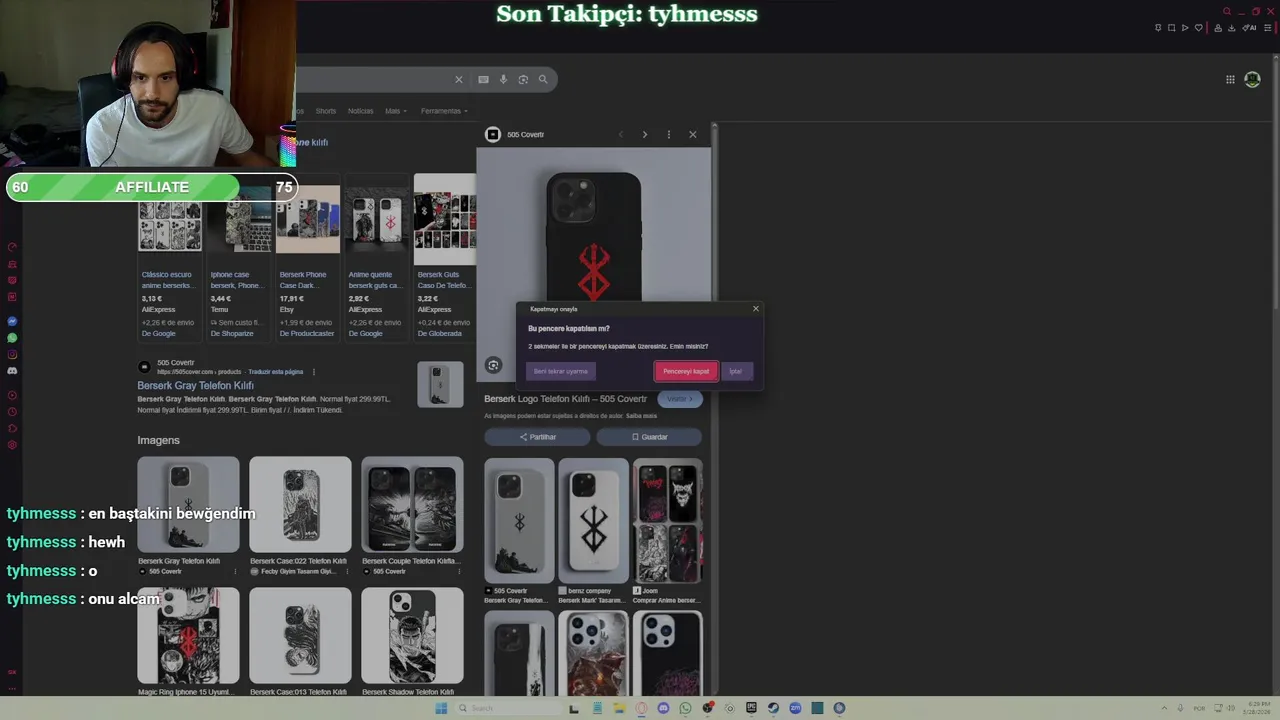Image resolution: width=1280 pixels, height=720 pixels.
Task: Click the Windows taskbar search box
Action: [x=508, y=708]
